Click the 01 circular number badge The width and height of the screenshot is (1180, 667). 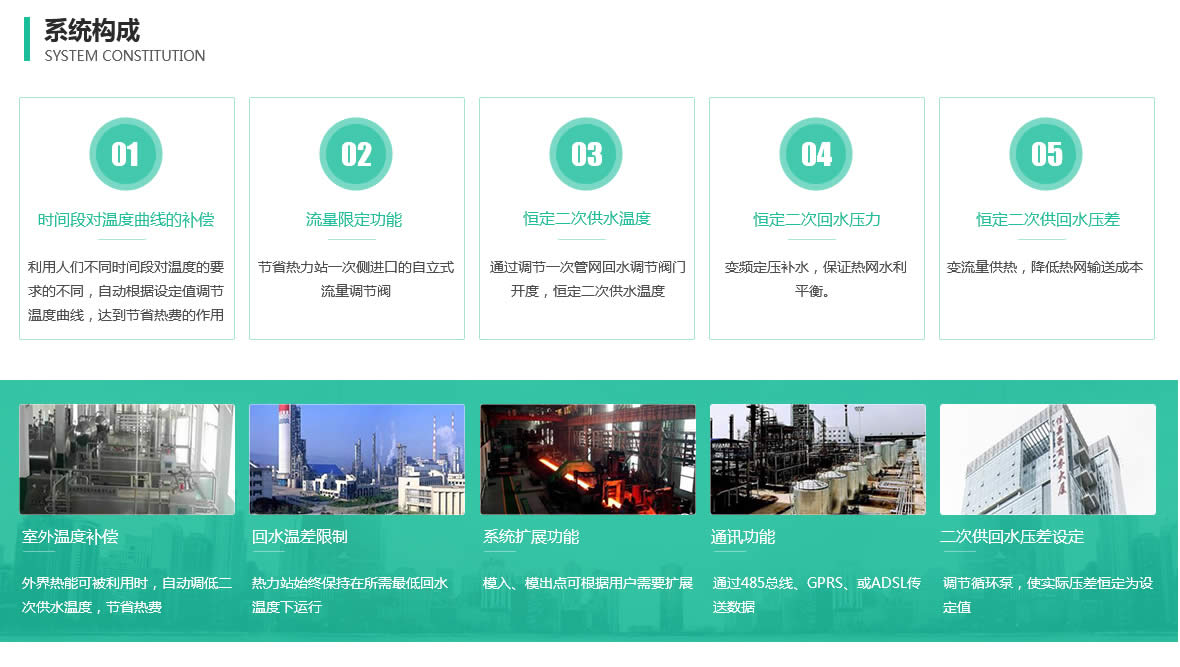click(x=126, y=154)
